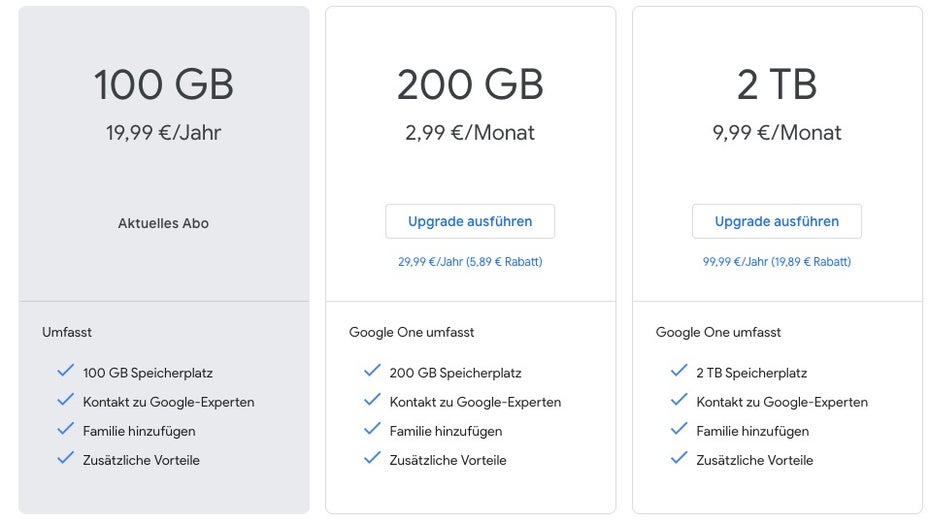Click Google One umfasst in 2 TB card
The width and height of the screenshot is (930, 523).
tap(718, 332)
